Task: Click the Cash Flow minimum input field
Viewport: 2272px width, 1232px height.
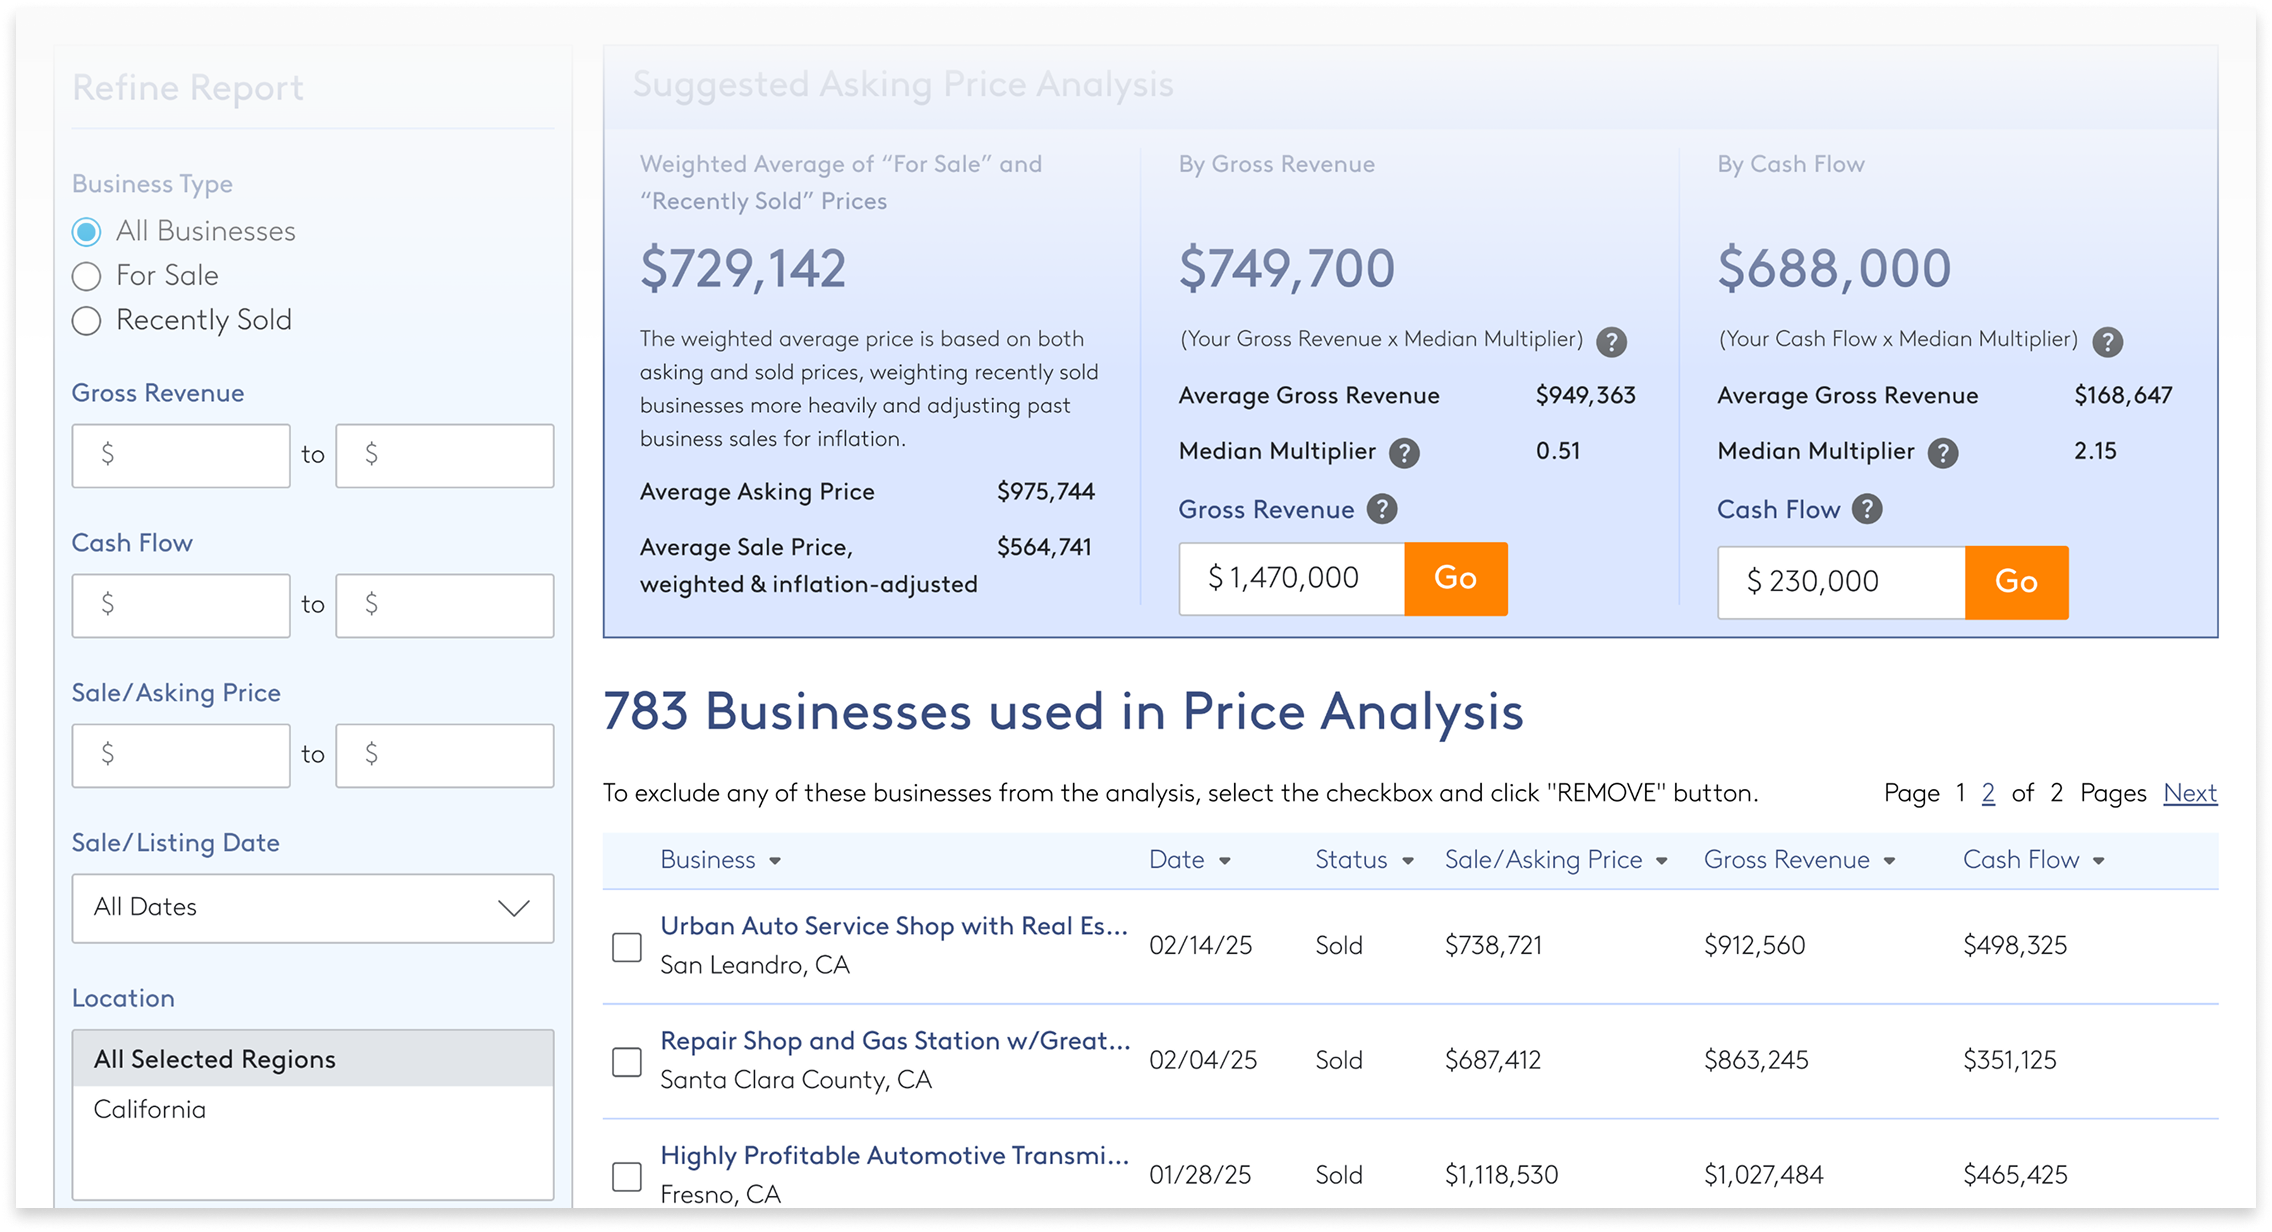Action: (181, 606)
